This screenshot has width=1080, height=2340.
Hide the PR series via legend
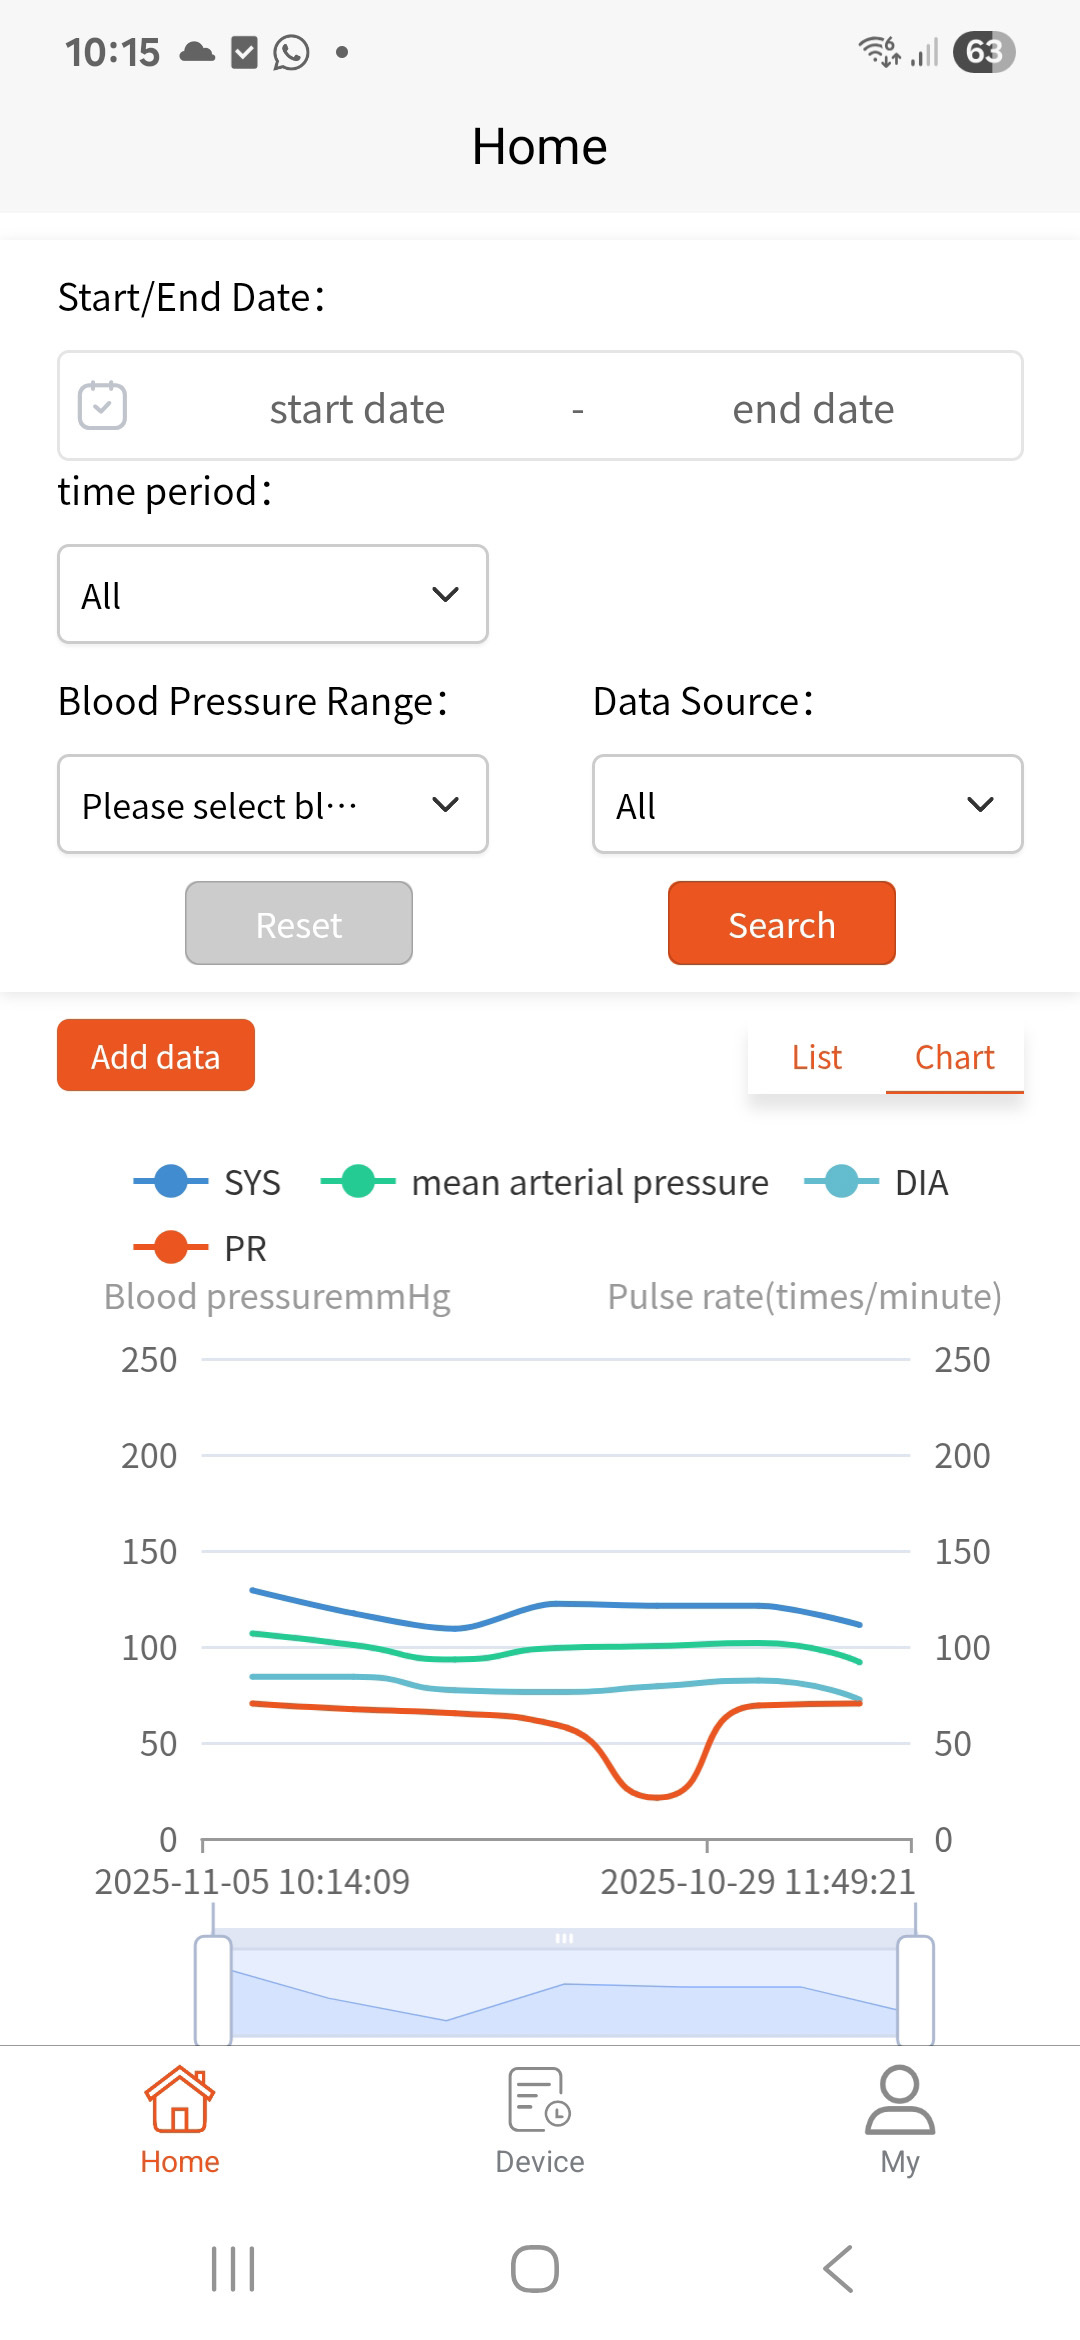click(x=200, y=1248)
